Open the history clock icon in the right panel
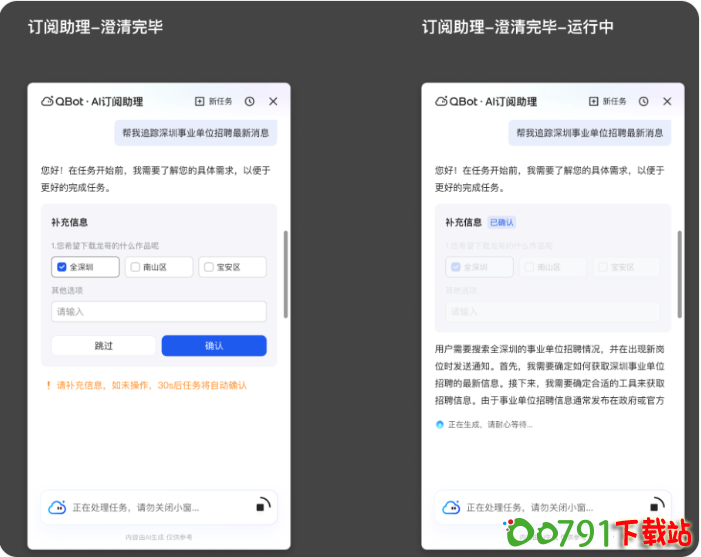The width and height of the screenshot is (701, 557). [644, 102]
